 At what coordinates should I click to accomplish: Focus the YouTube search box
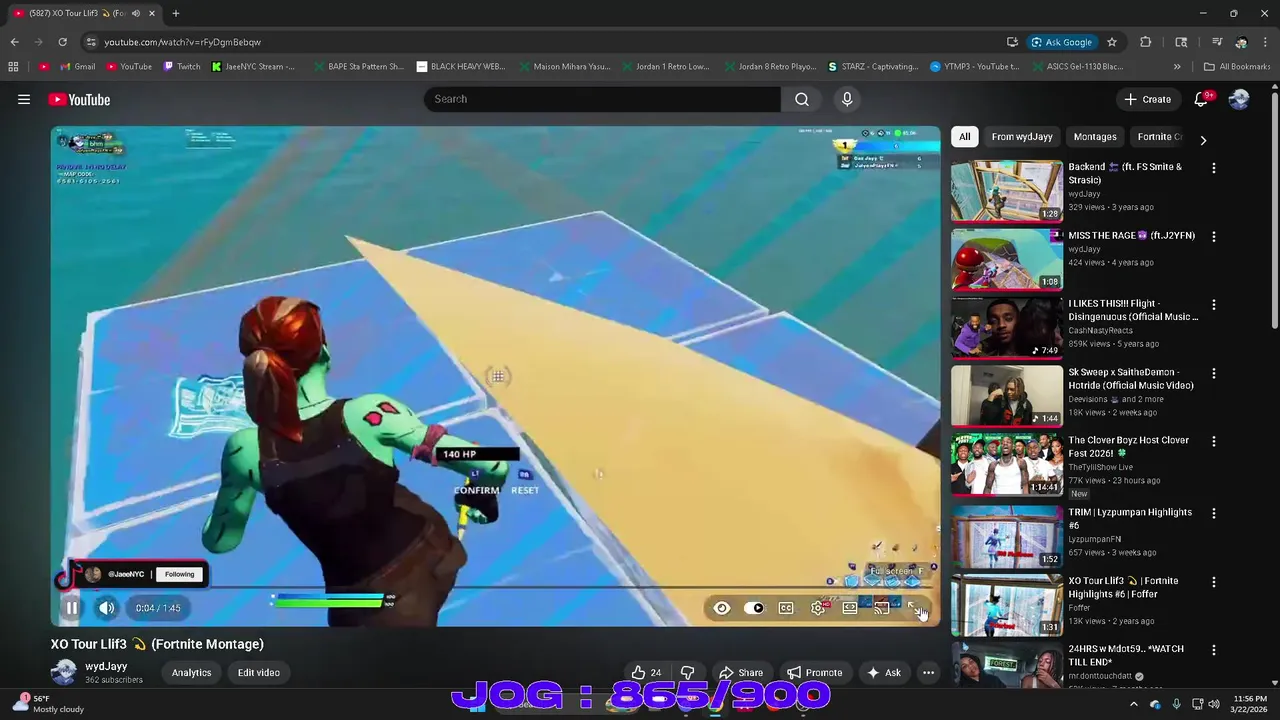coord(602,99)
